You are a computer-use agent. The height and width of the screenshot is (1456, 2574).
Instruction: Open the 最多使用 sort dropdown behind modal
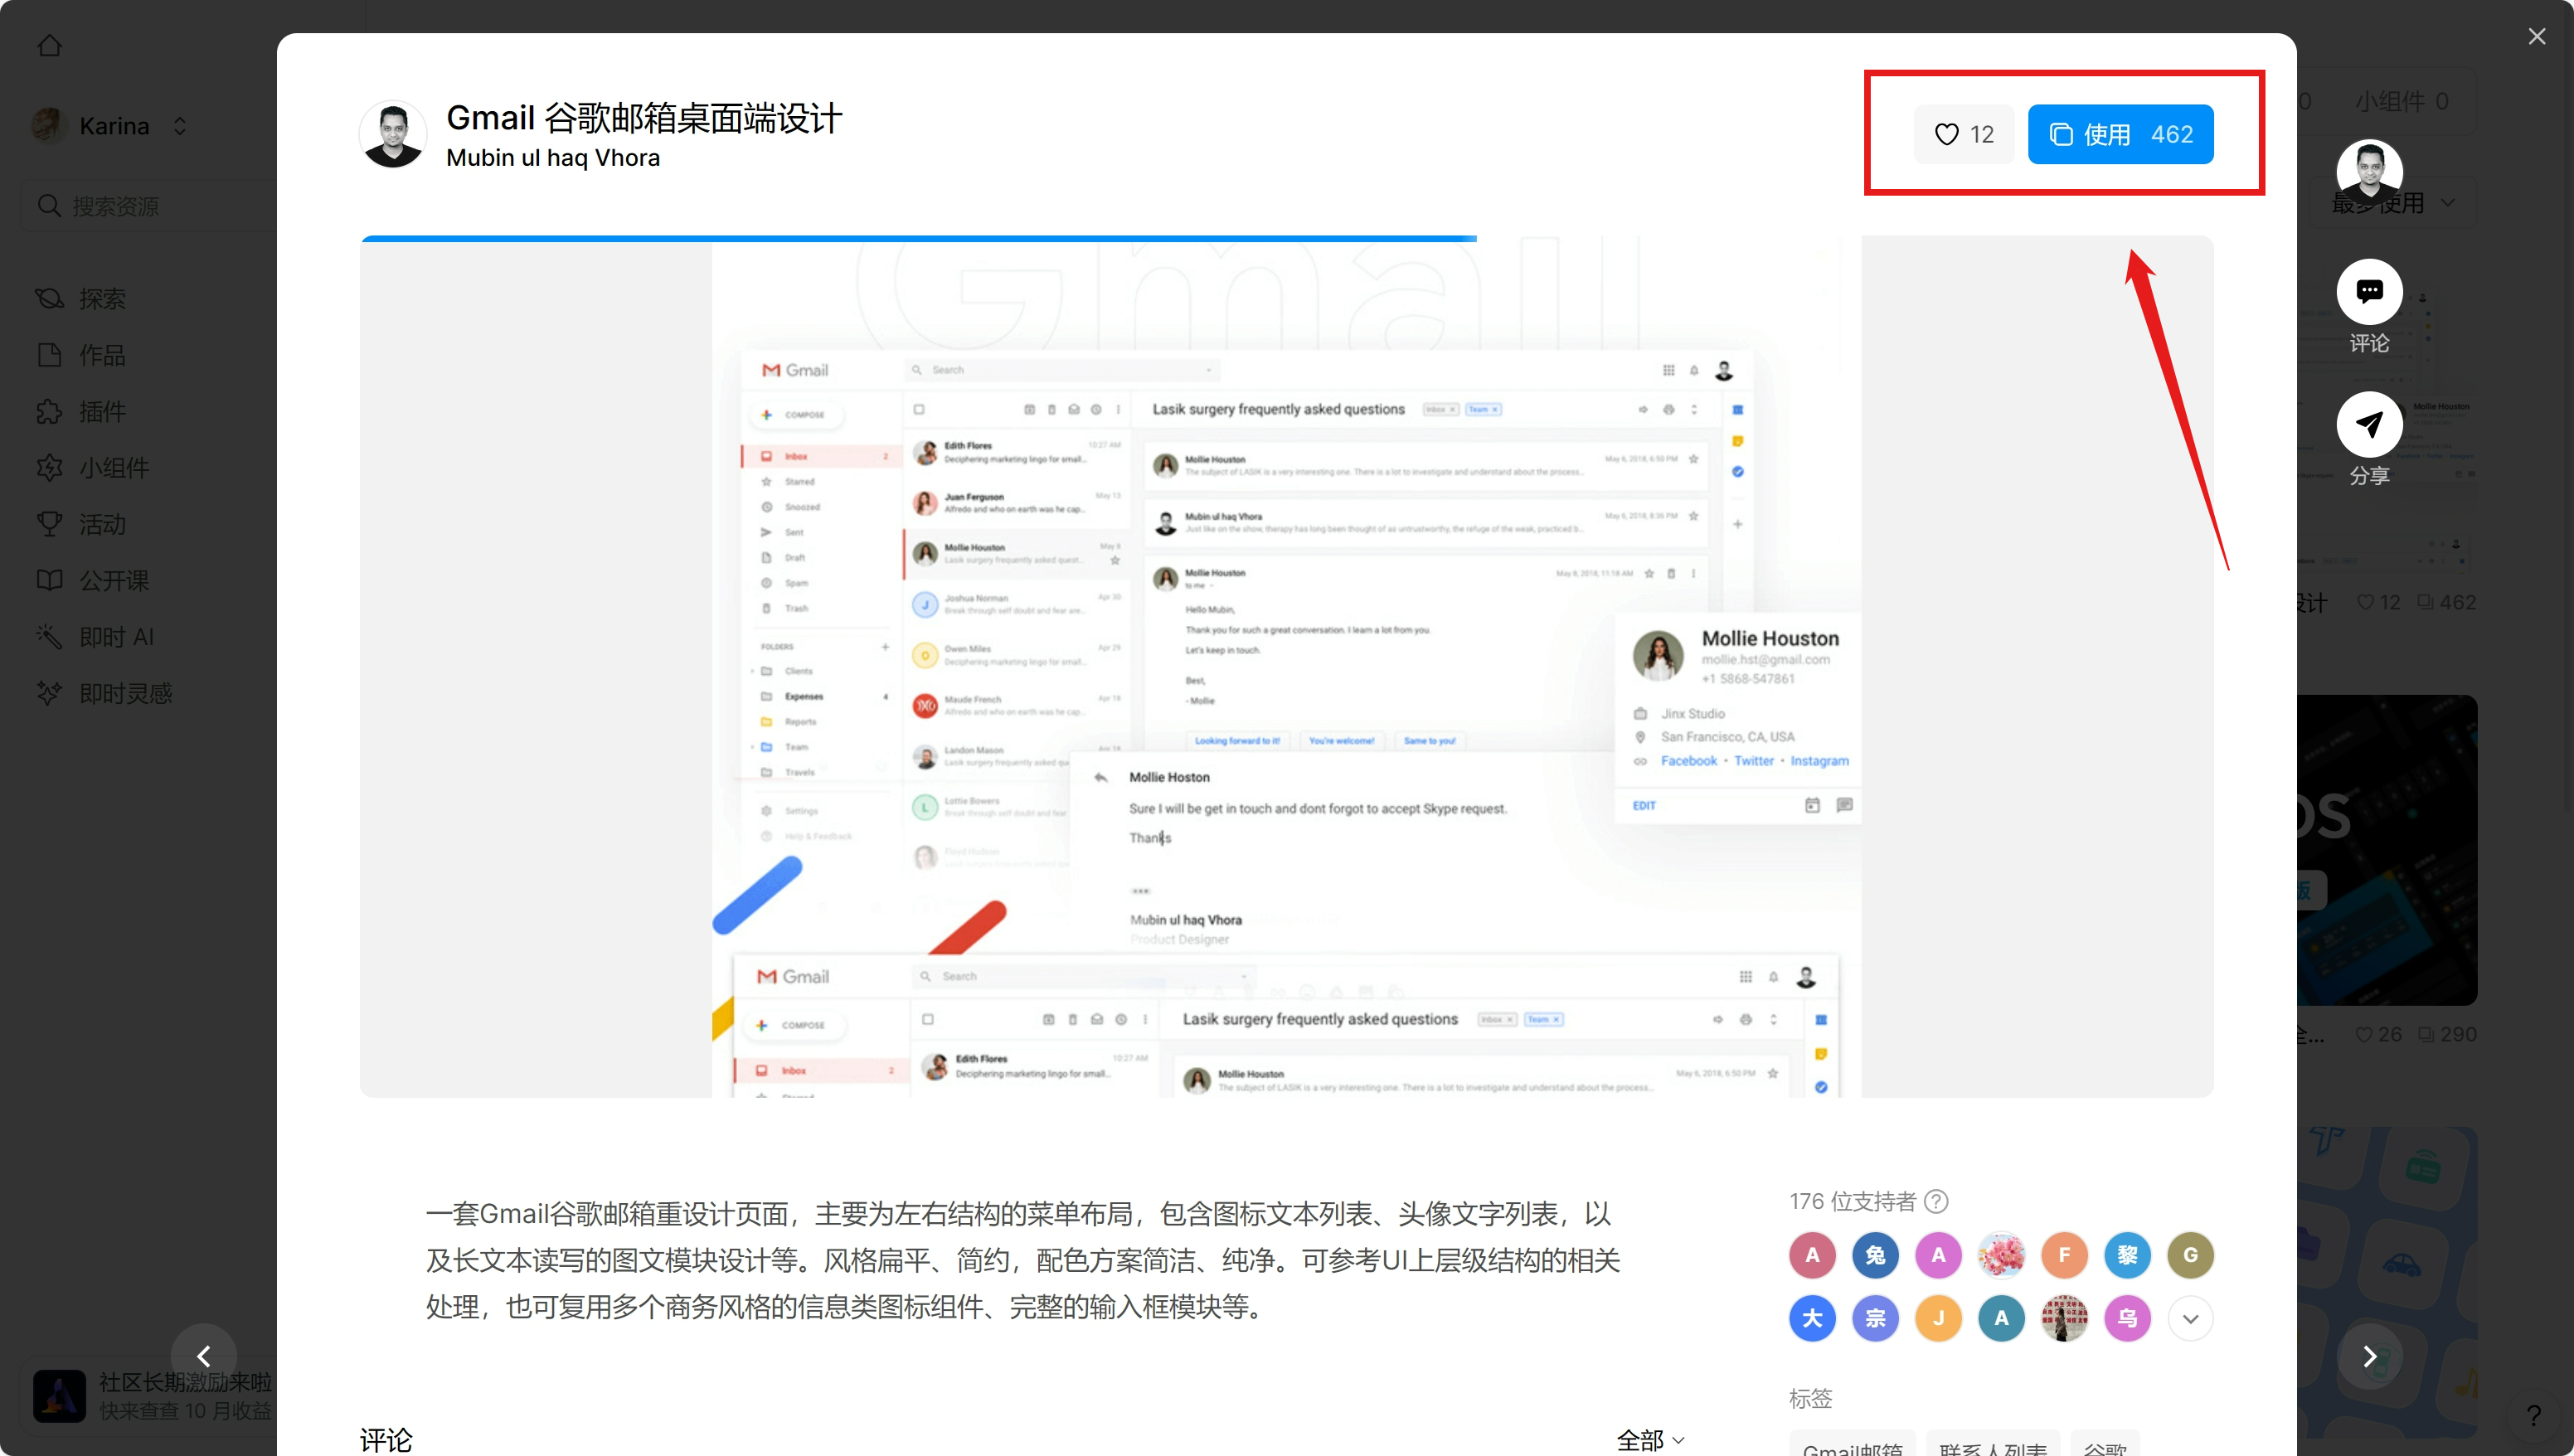point(2395,203)
